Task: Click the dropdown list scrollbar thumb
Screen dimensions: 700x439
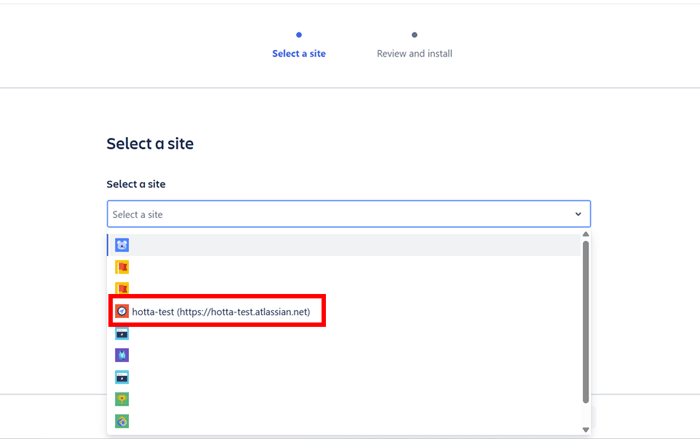Action: 586,322
